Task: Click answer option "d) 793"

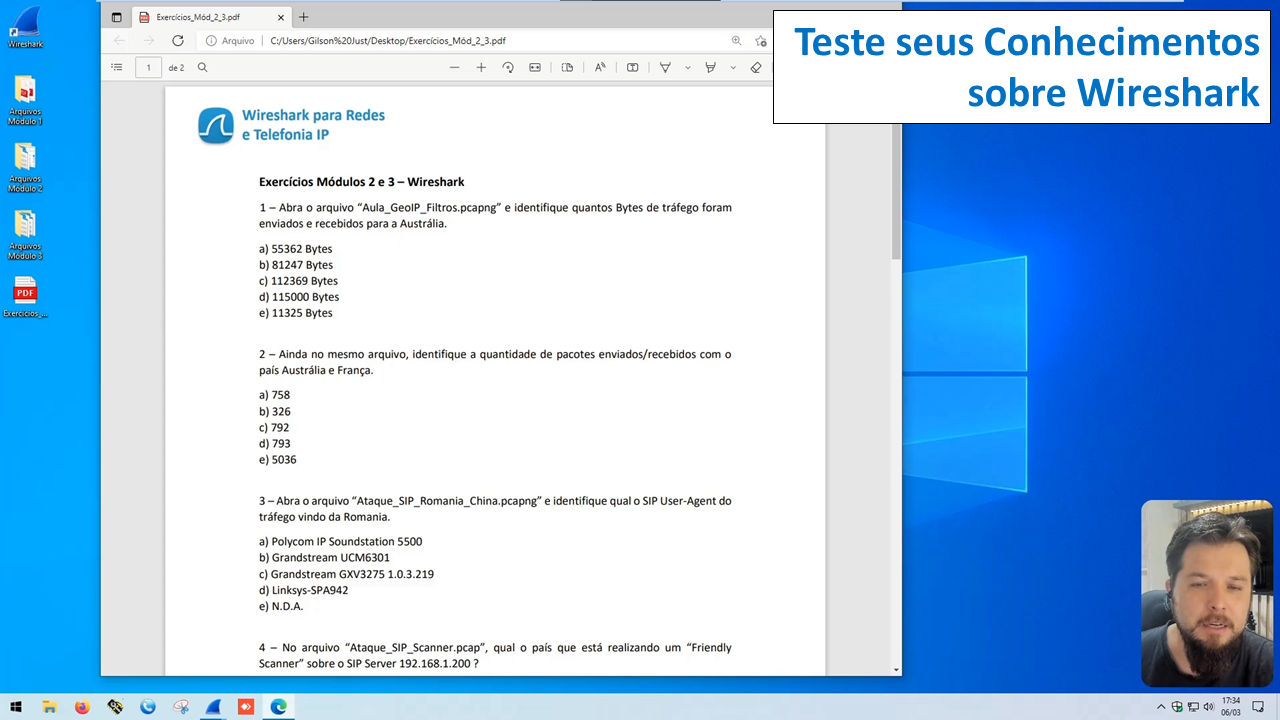Action: coord(275,444)
